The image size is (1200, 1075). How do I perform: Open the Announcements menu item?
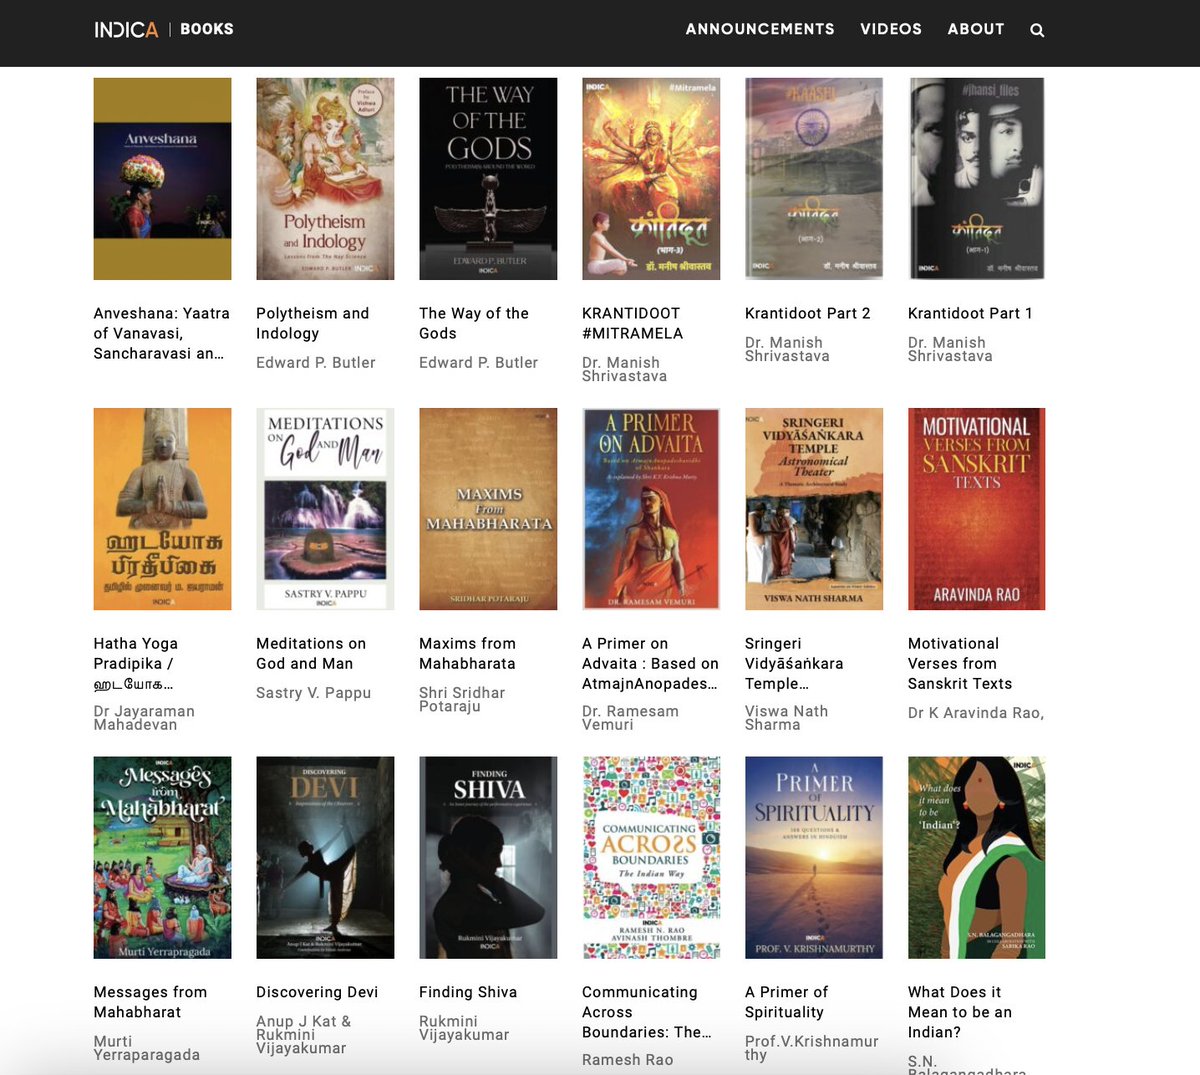[760, 29]
